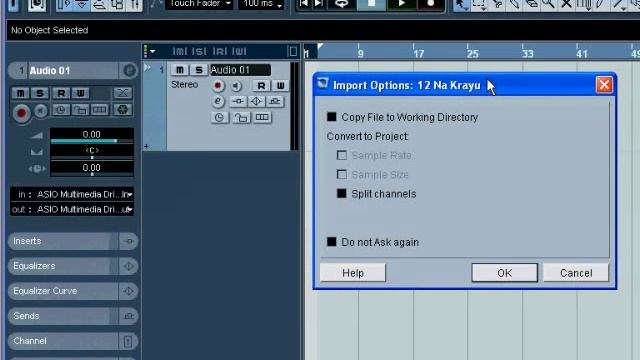Open the Touch Fader automation mode dropdown
The width and height of the screenshot is (640, 360).
tap(199, 4)
